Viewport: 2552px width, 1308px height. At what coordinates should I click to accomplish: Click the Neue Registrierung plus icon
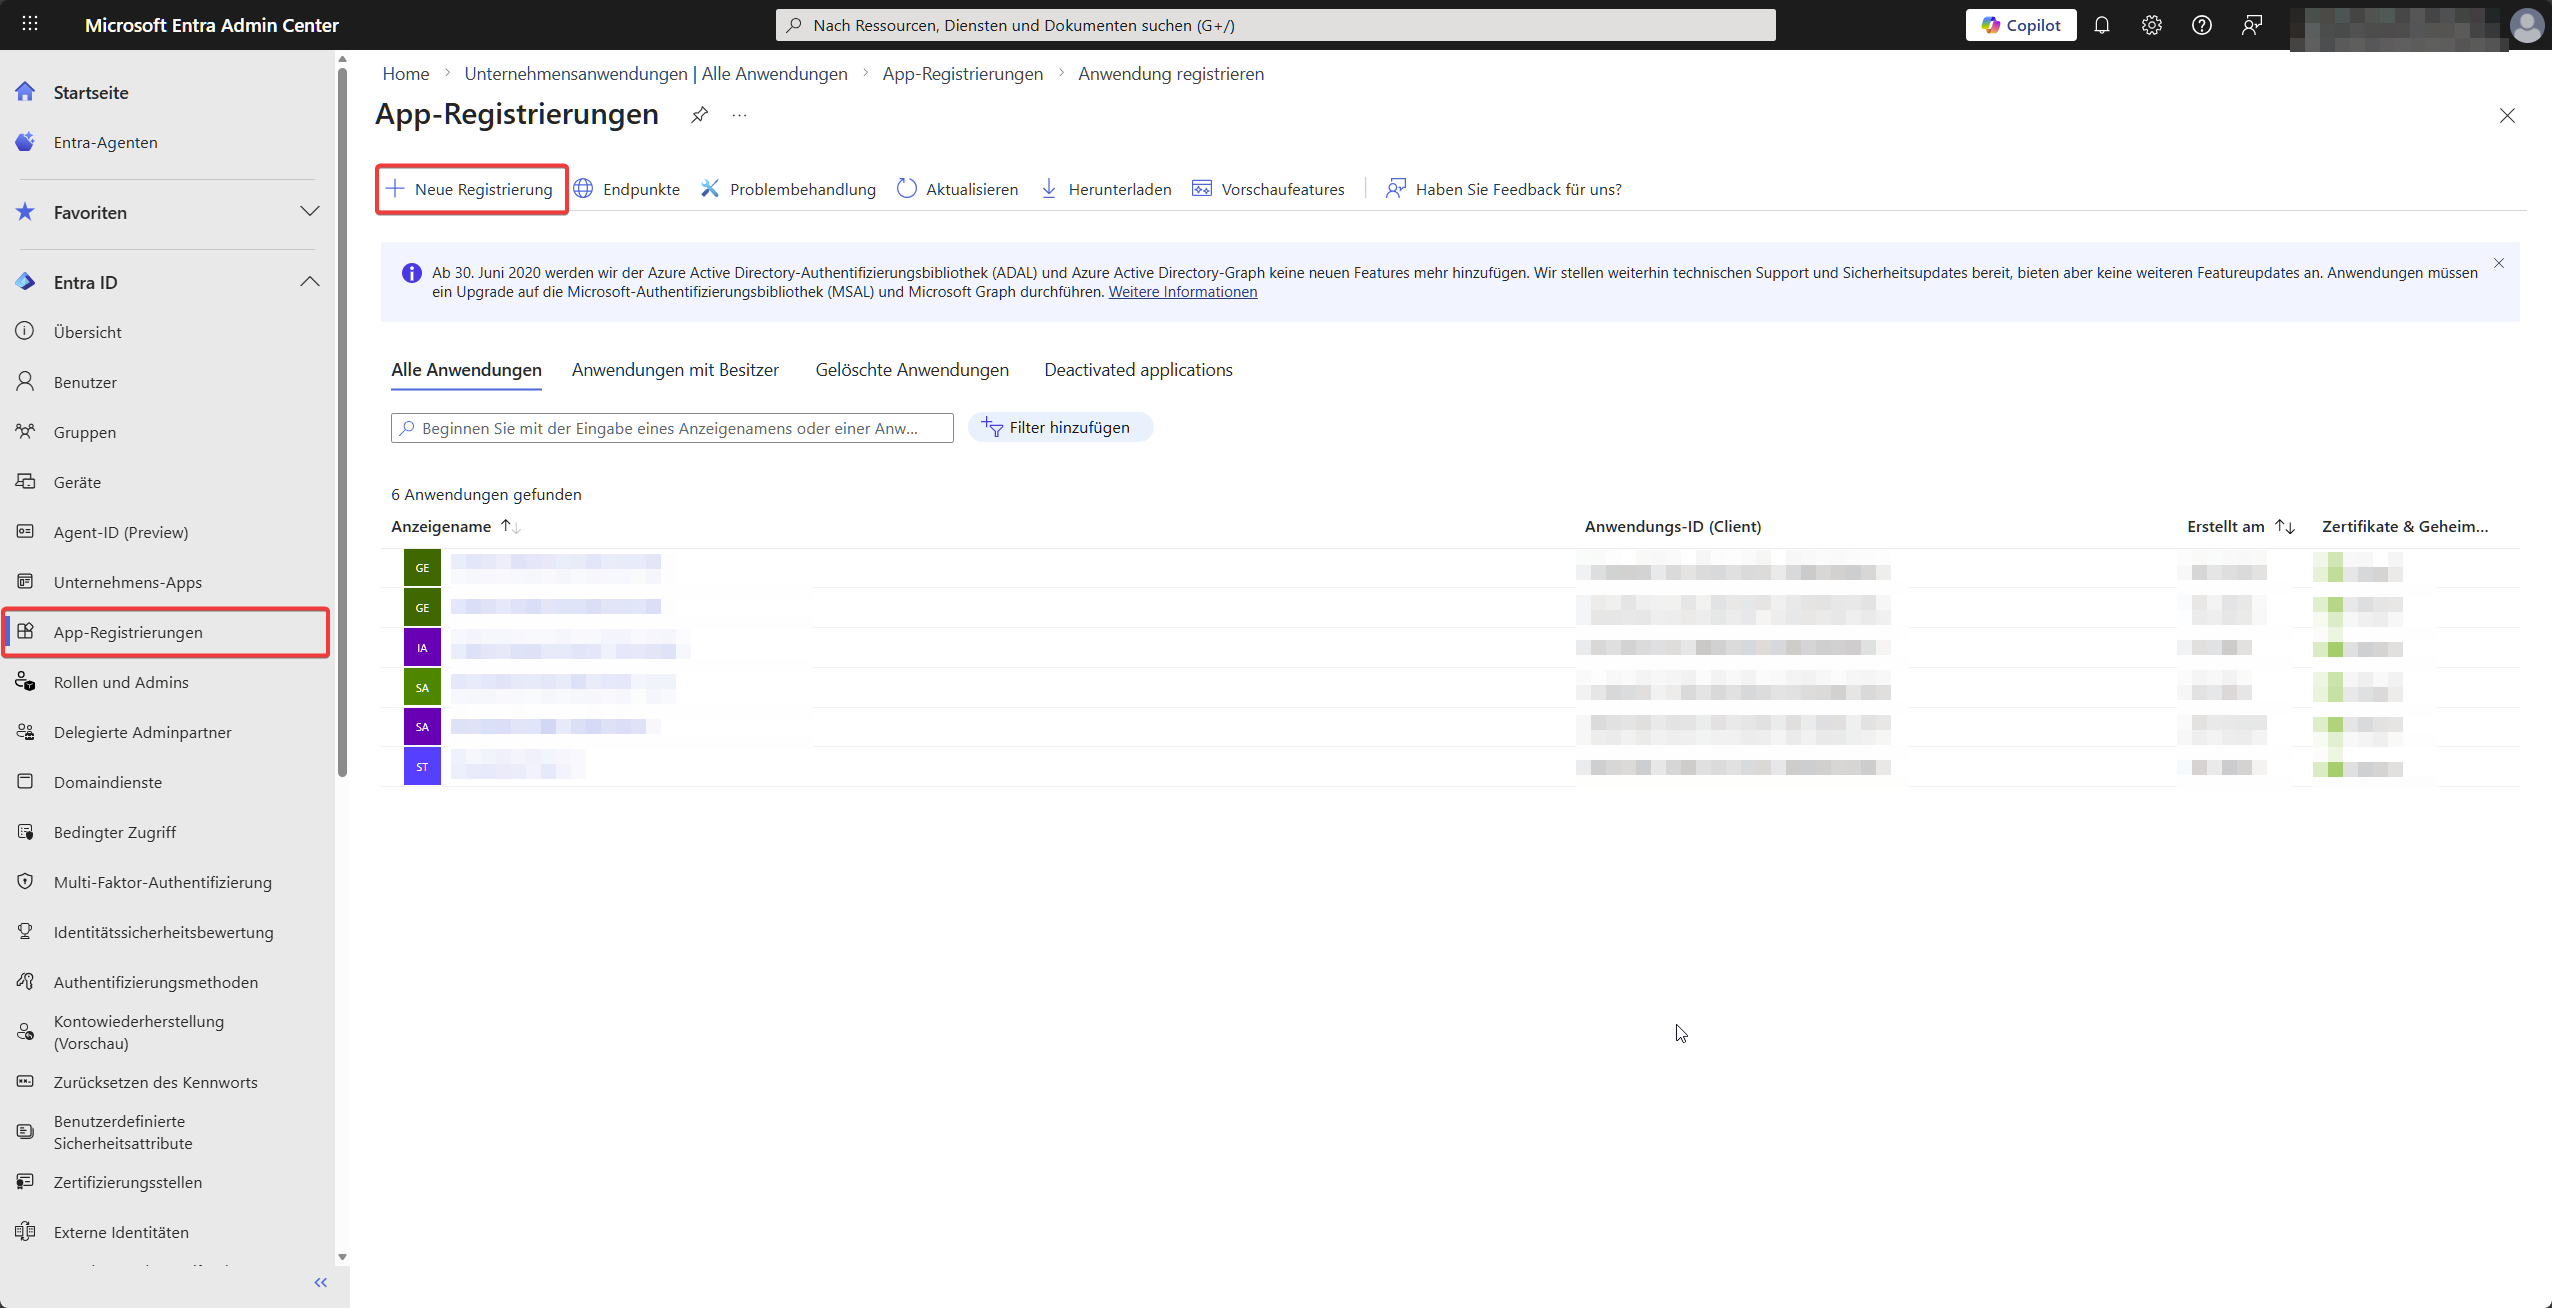(x=396, y=189)
